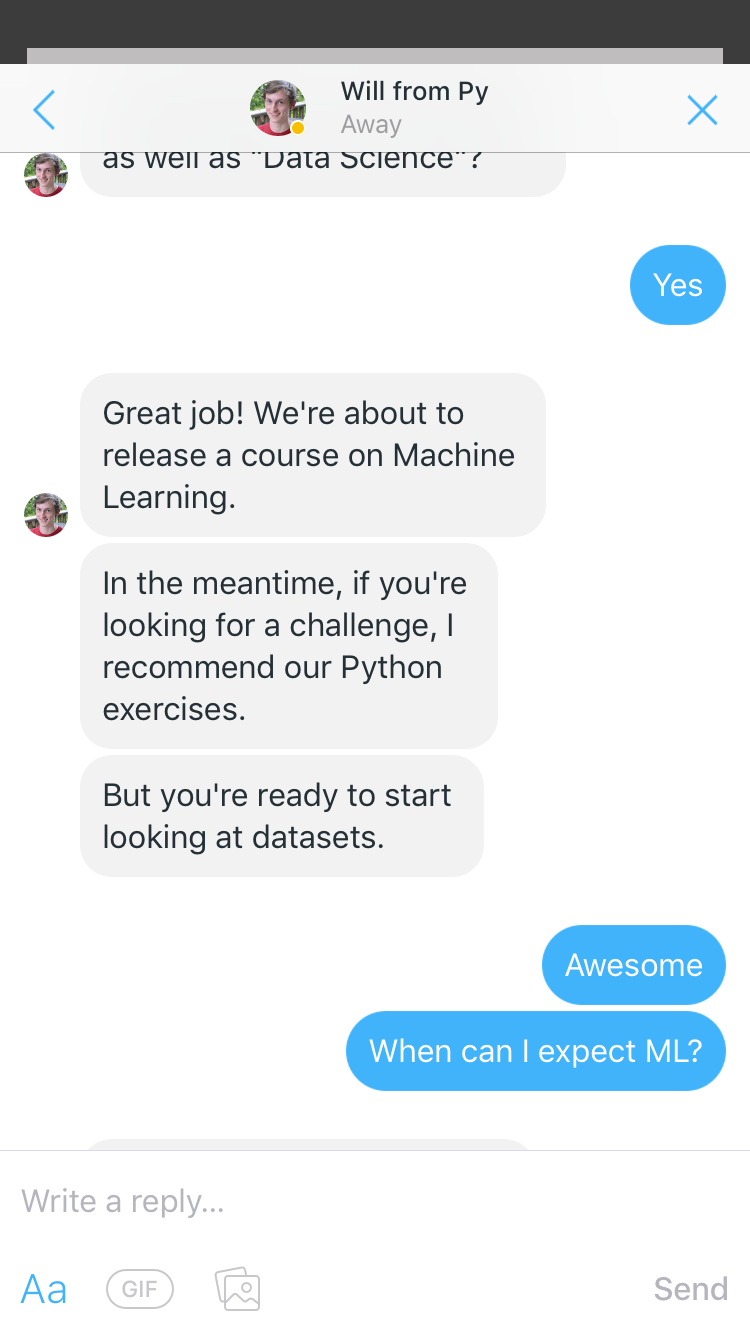Click the yellow away status dot
The height and width of the screenshot is (1334, 750).
(297, 128)
